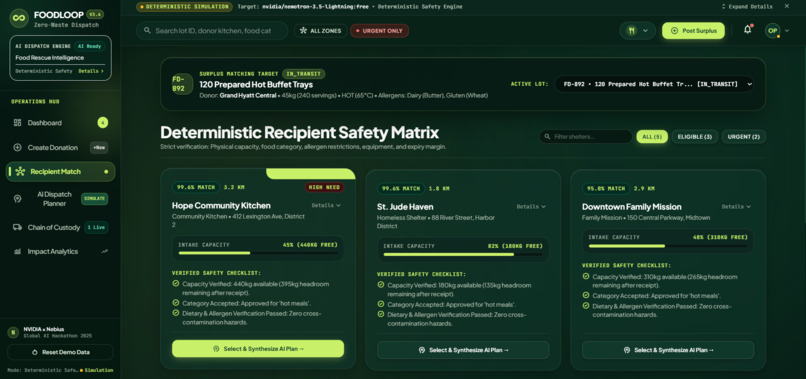Screen dimensions: 806x379
Task: Click the v3.4 version badge
Action: pyautogui.click(x=94, y=14)
